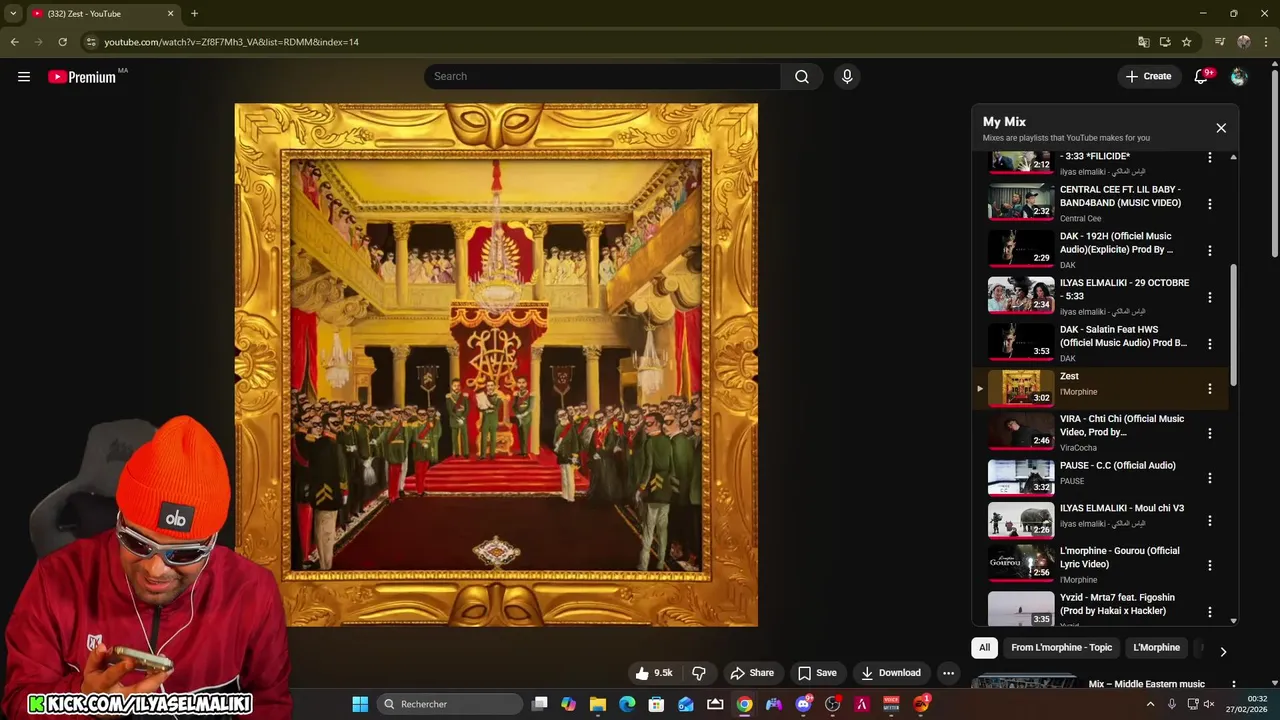The image size is (1280, 720).
Task: Open the Windows Start menu
Action: [360, 704]
